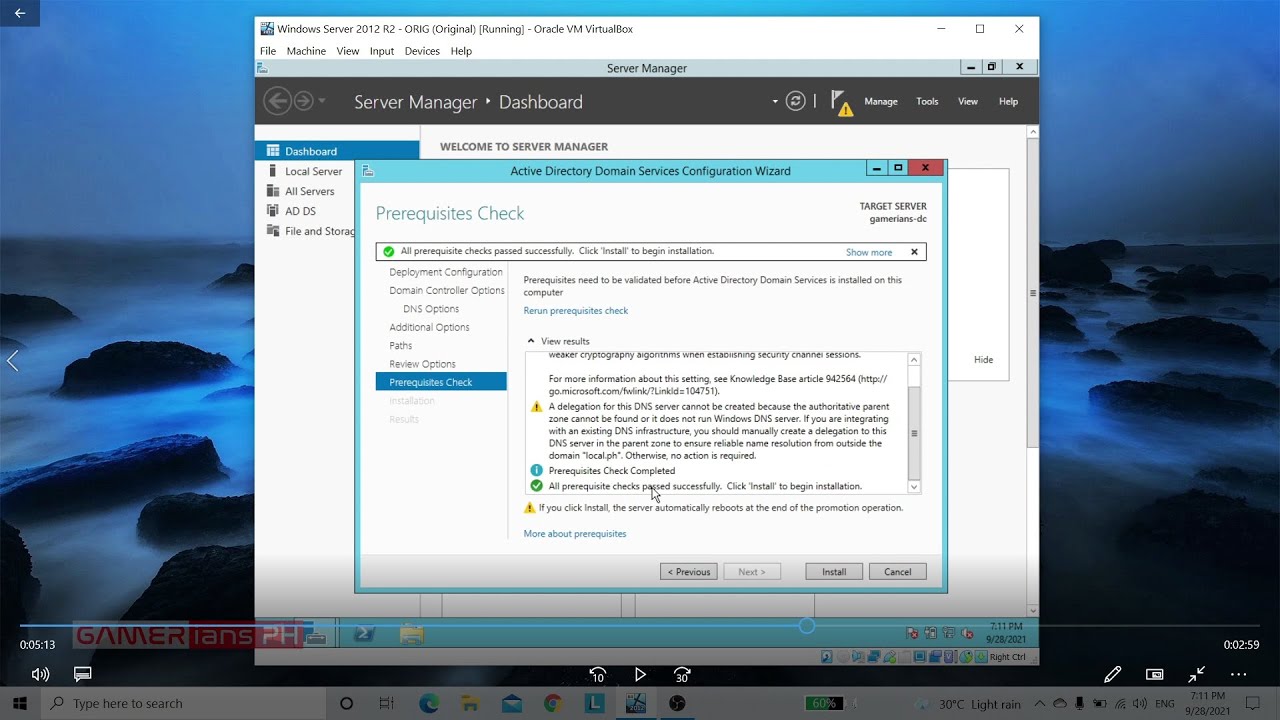Click the video player back arrow
1280x720 pixels.
[x=20, y=14]
